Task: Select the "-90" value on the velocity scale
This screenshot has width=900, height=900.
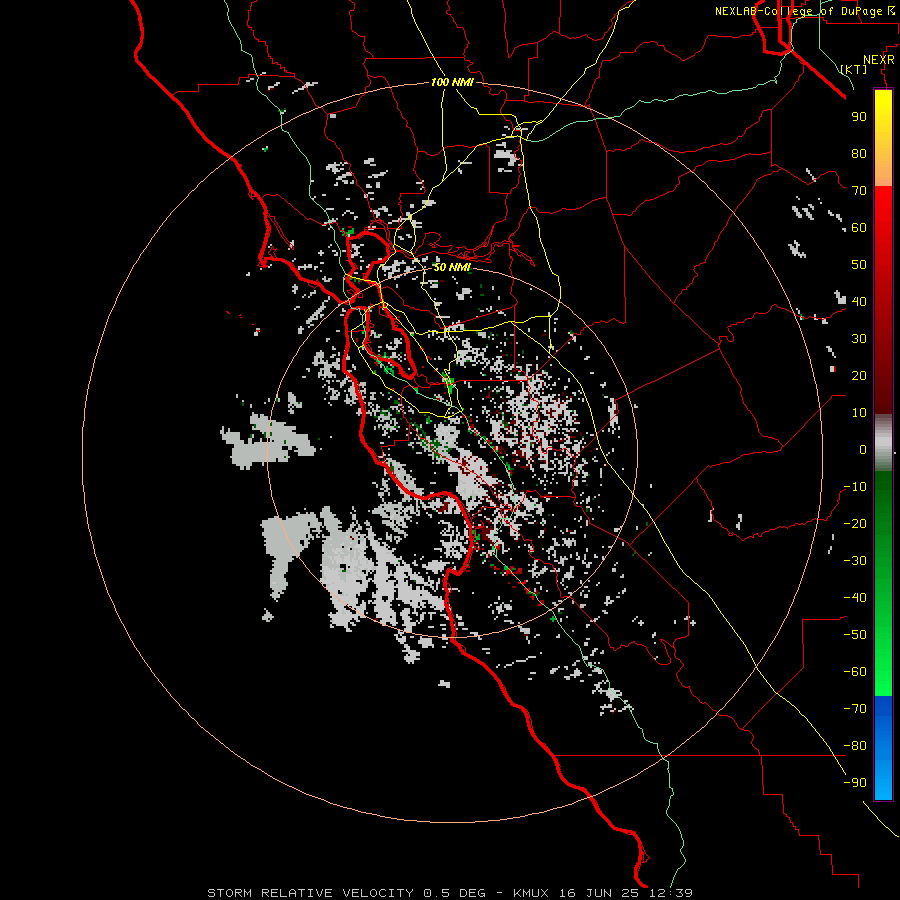Action: click(x=855, y=783)
